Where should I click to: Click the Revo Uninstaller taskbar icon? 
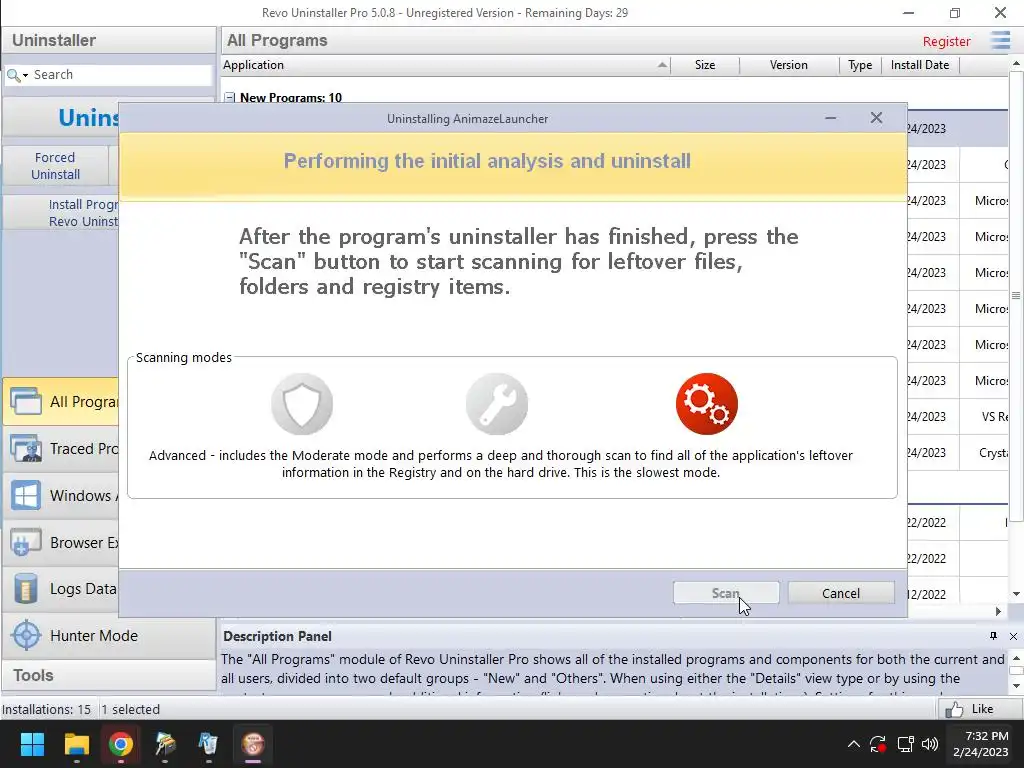coord(253,744)
